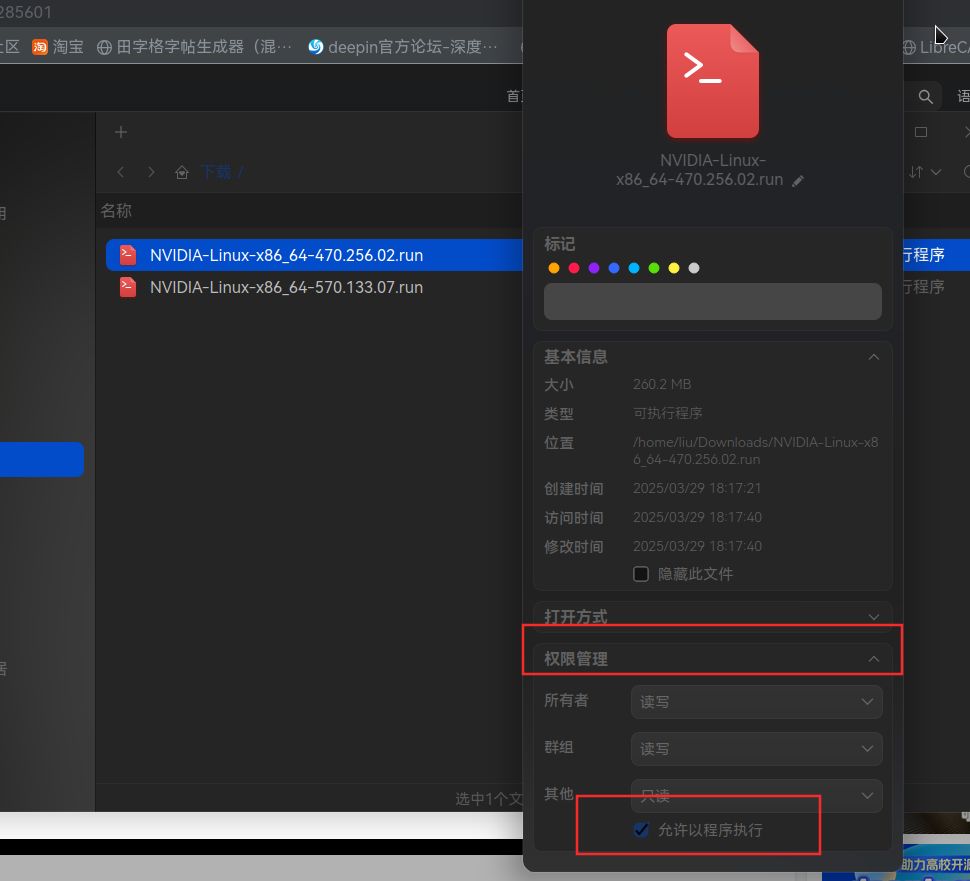Open the 所有者 permission dropdown
970x881 pixels.
tap(757, 702)
